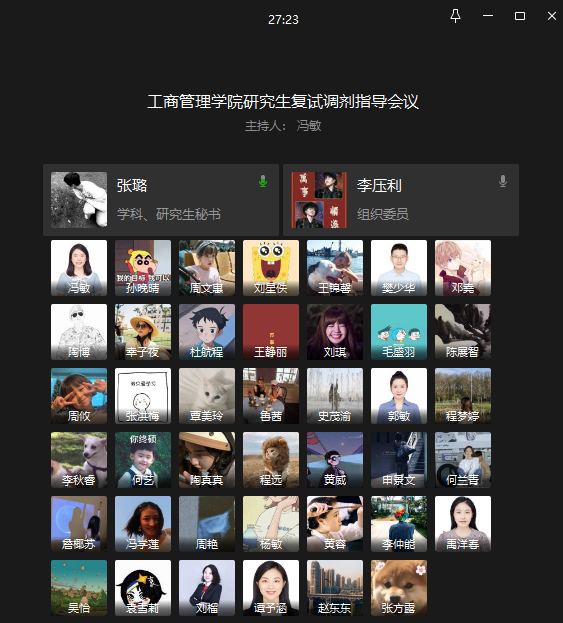Pin the meeting window on top
Screen dimensions: 563x623
point(455,16)
